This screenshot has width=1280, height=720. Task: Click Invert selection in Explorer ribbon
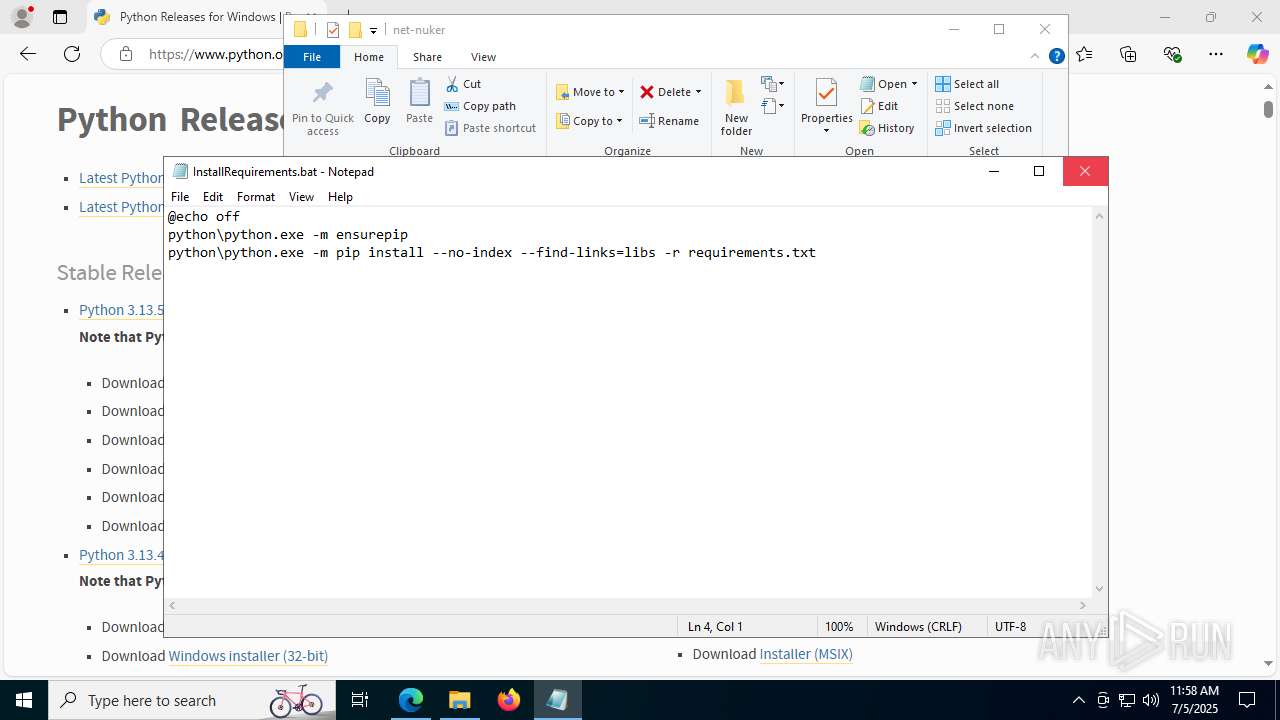pos(983,128)
